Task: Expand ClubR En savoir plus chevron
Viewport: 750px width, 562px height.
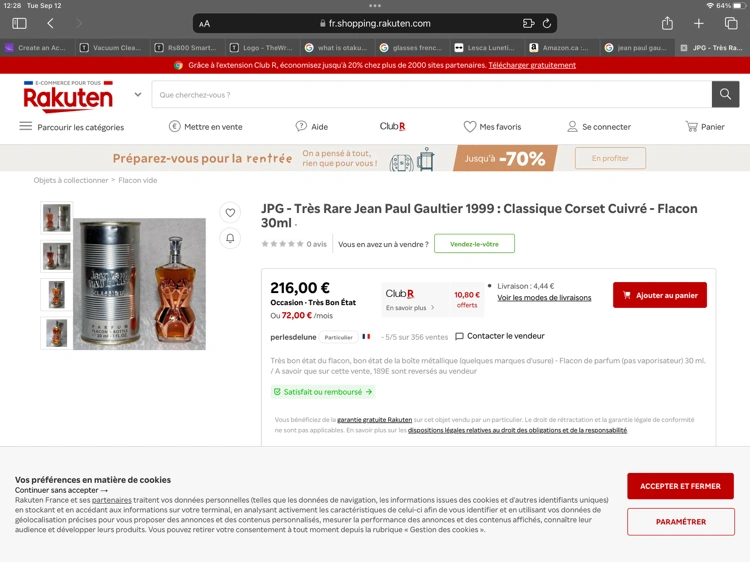Action: coord(432,308)
